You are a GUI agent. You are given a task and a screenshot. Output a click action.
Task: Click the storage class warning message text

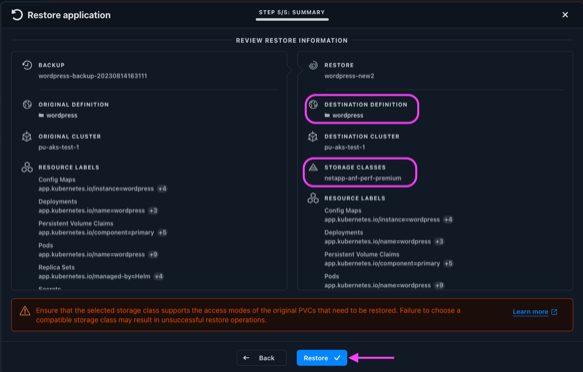(x=248, y=315)
